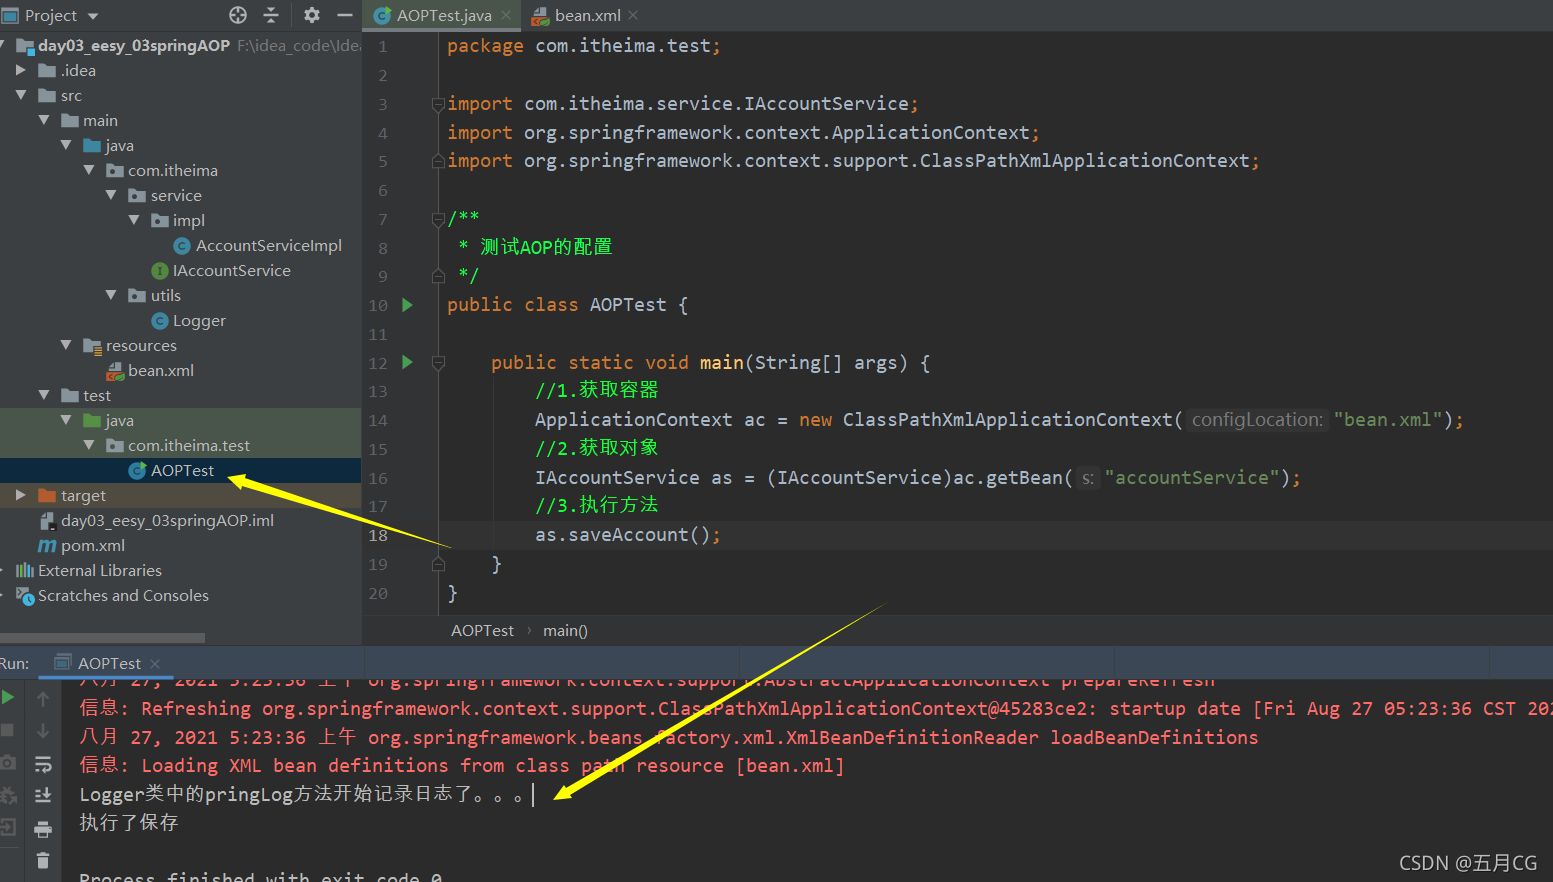Collapse the src folder
Screen dimensions: 1553x882
click(21, 95)
